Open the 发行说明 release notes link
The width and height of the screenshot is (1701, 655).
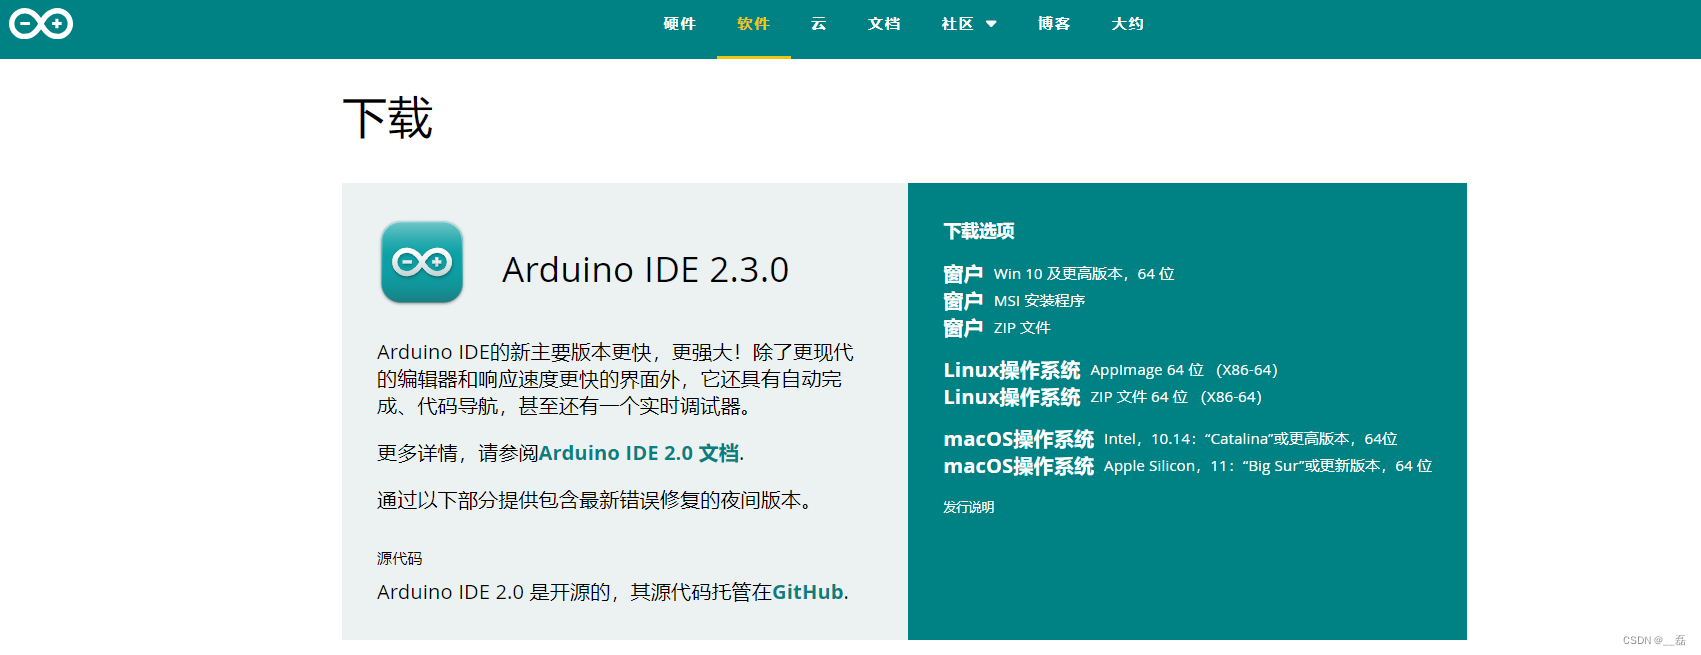coord(968,507)
